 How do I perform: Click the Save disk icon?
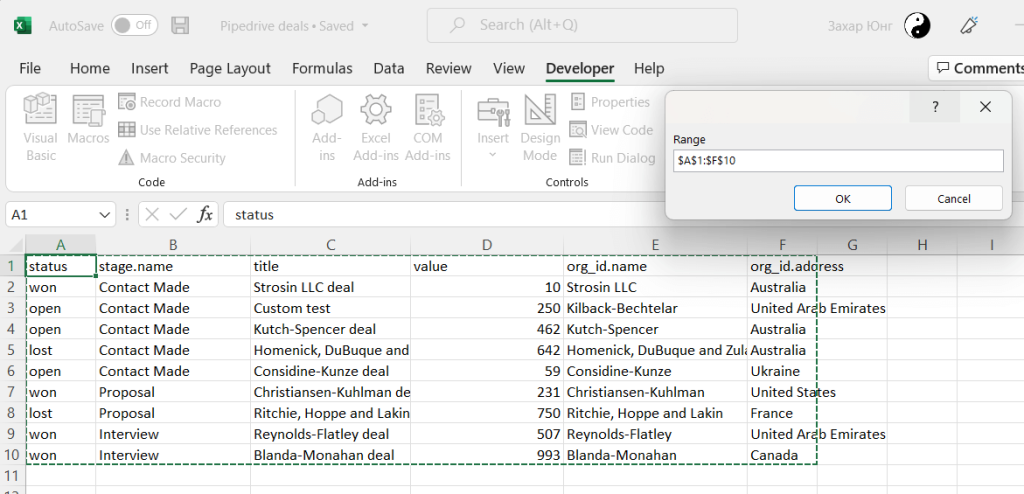(x=180, y=25)
